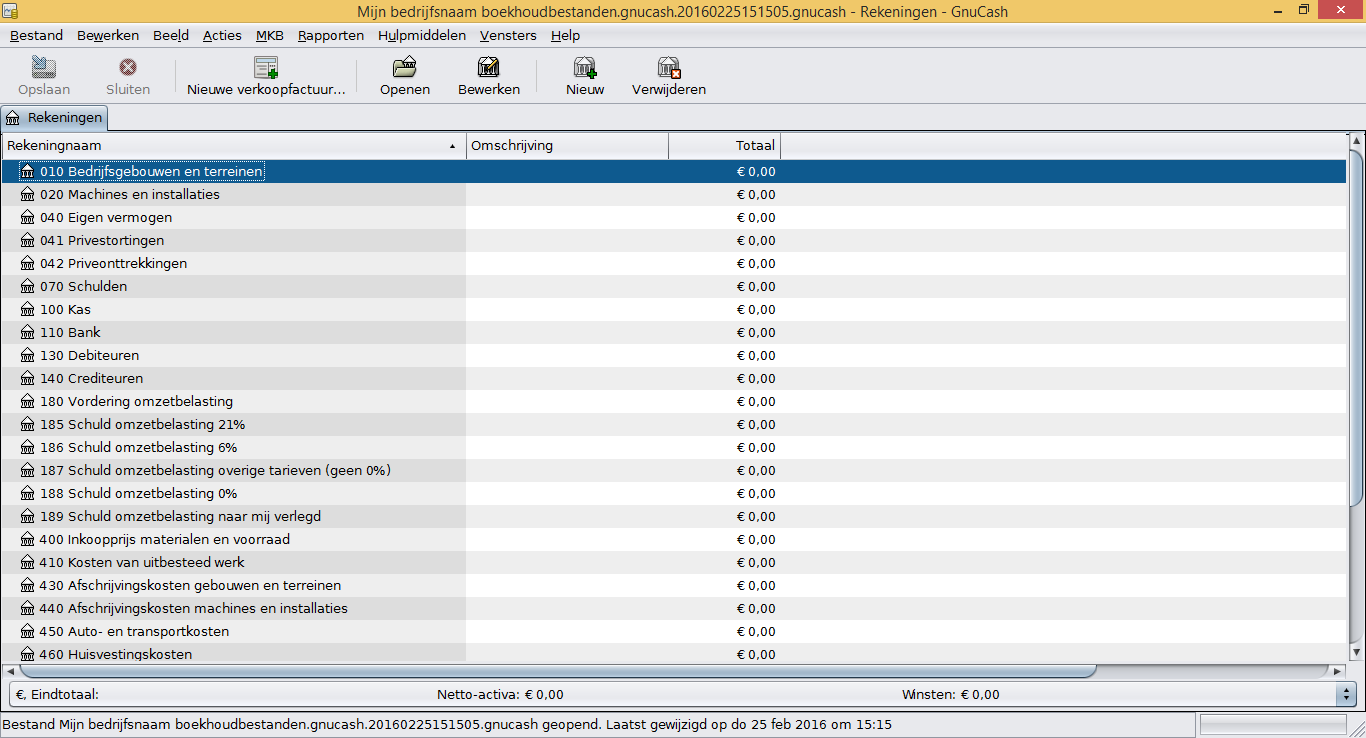Click the Bewerken edit account icon

tap(489, 68)
